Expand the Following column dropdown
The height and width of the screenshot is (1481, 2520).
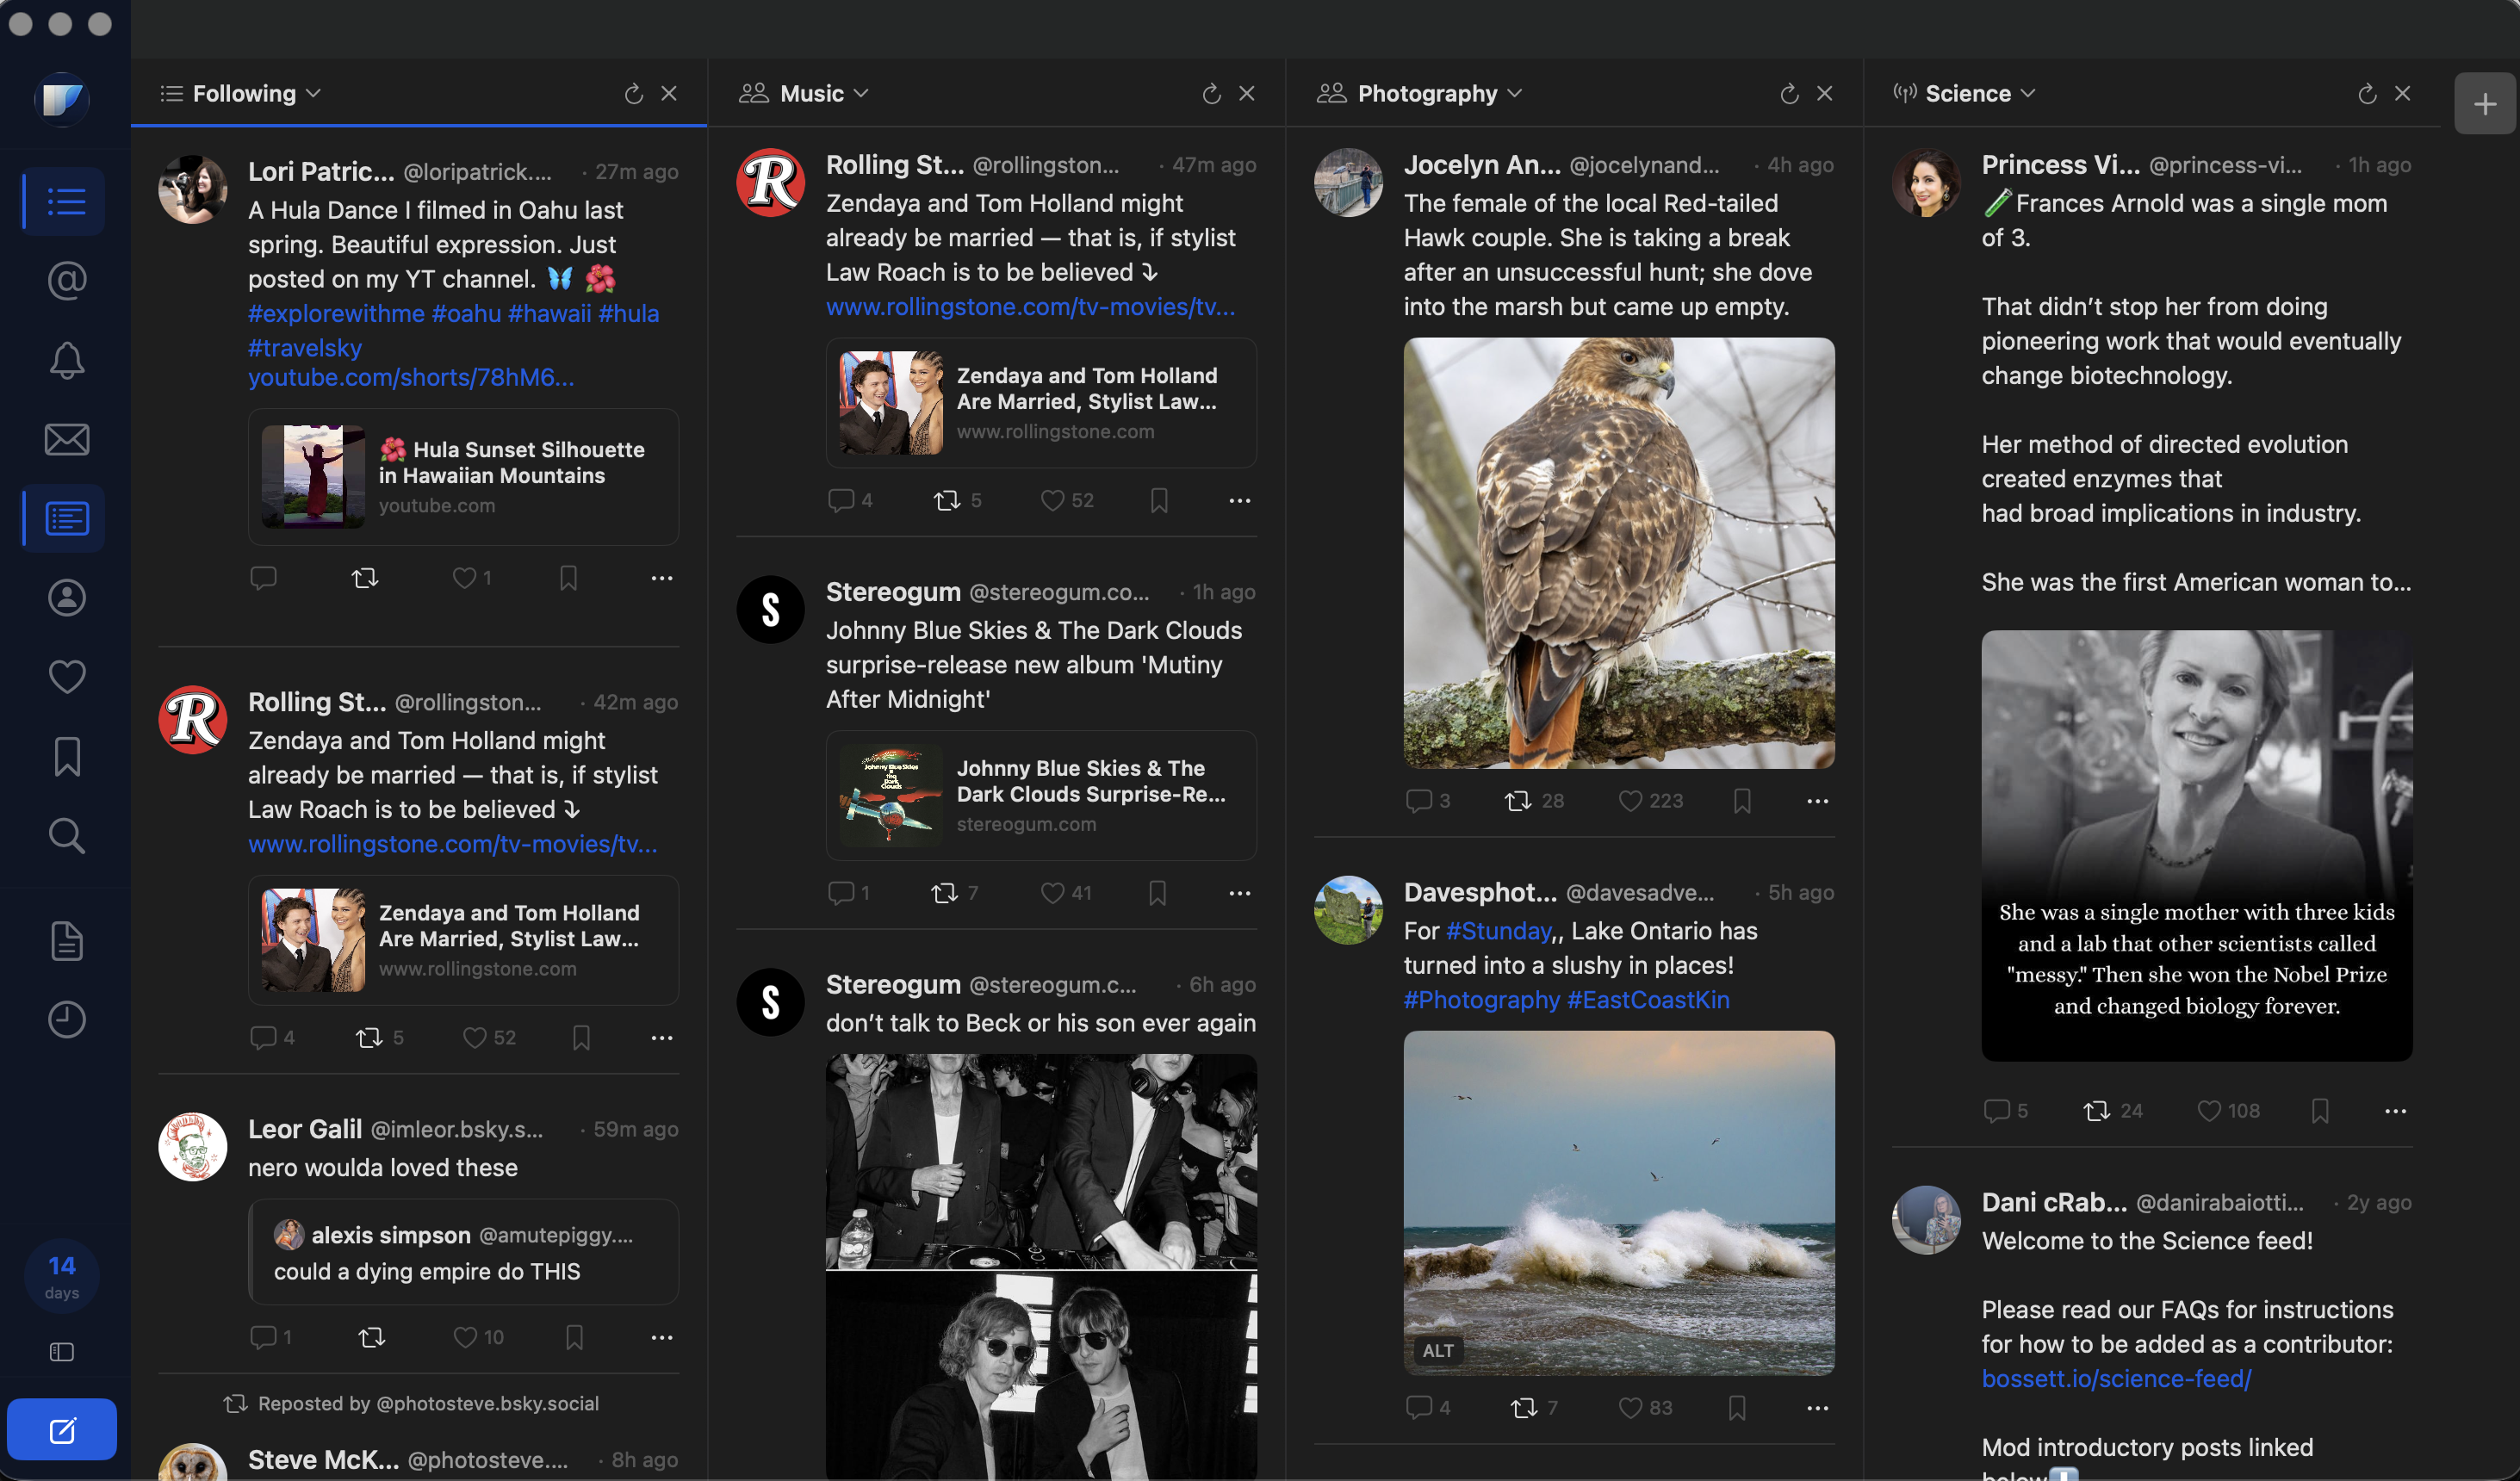coord(314,94)
